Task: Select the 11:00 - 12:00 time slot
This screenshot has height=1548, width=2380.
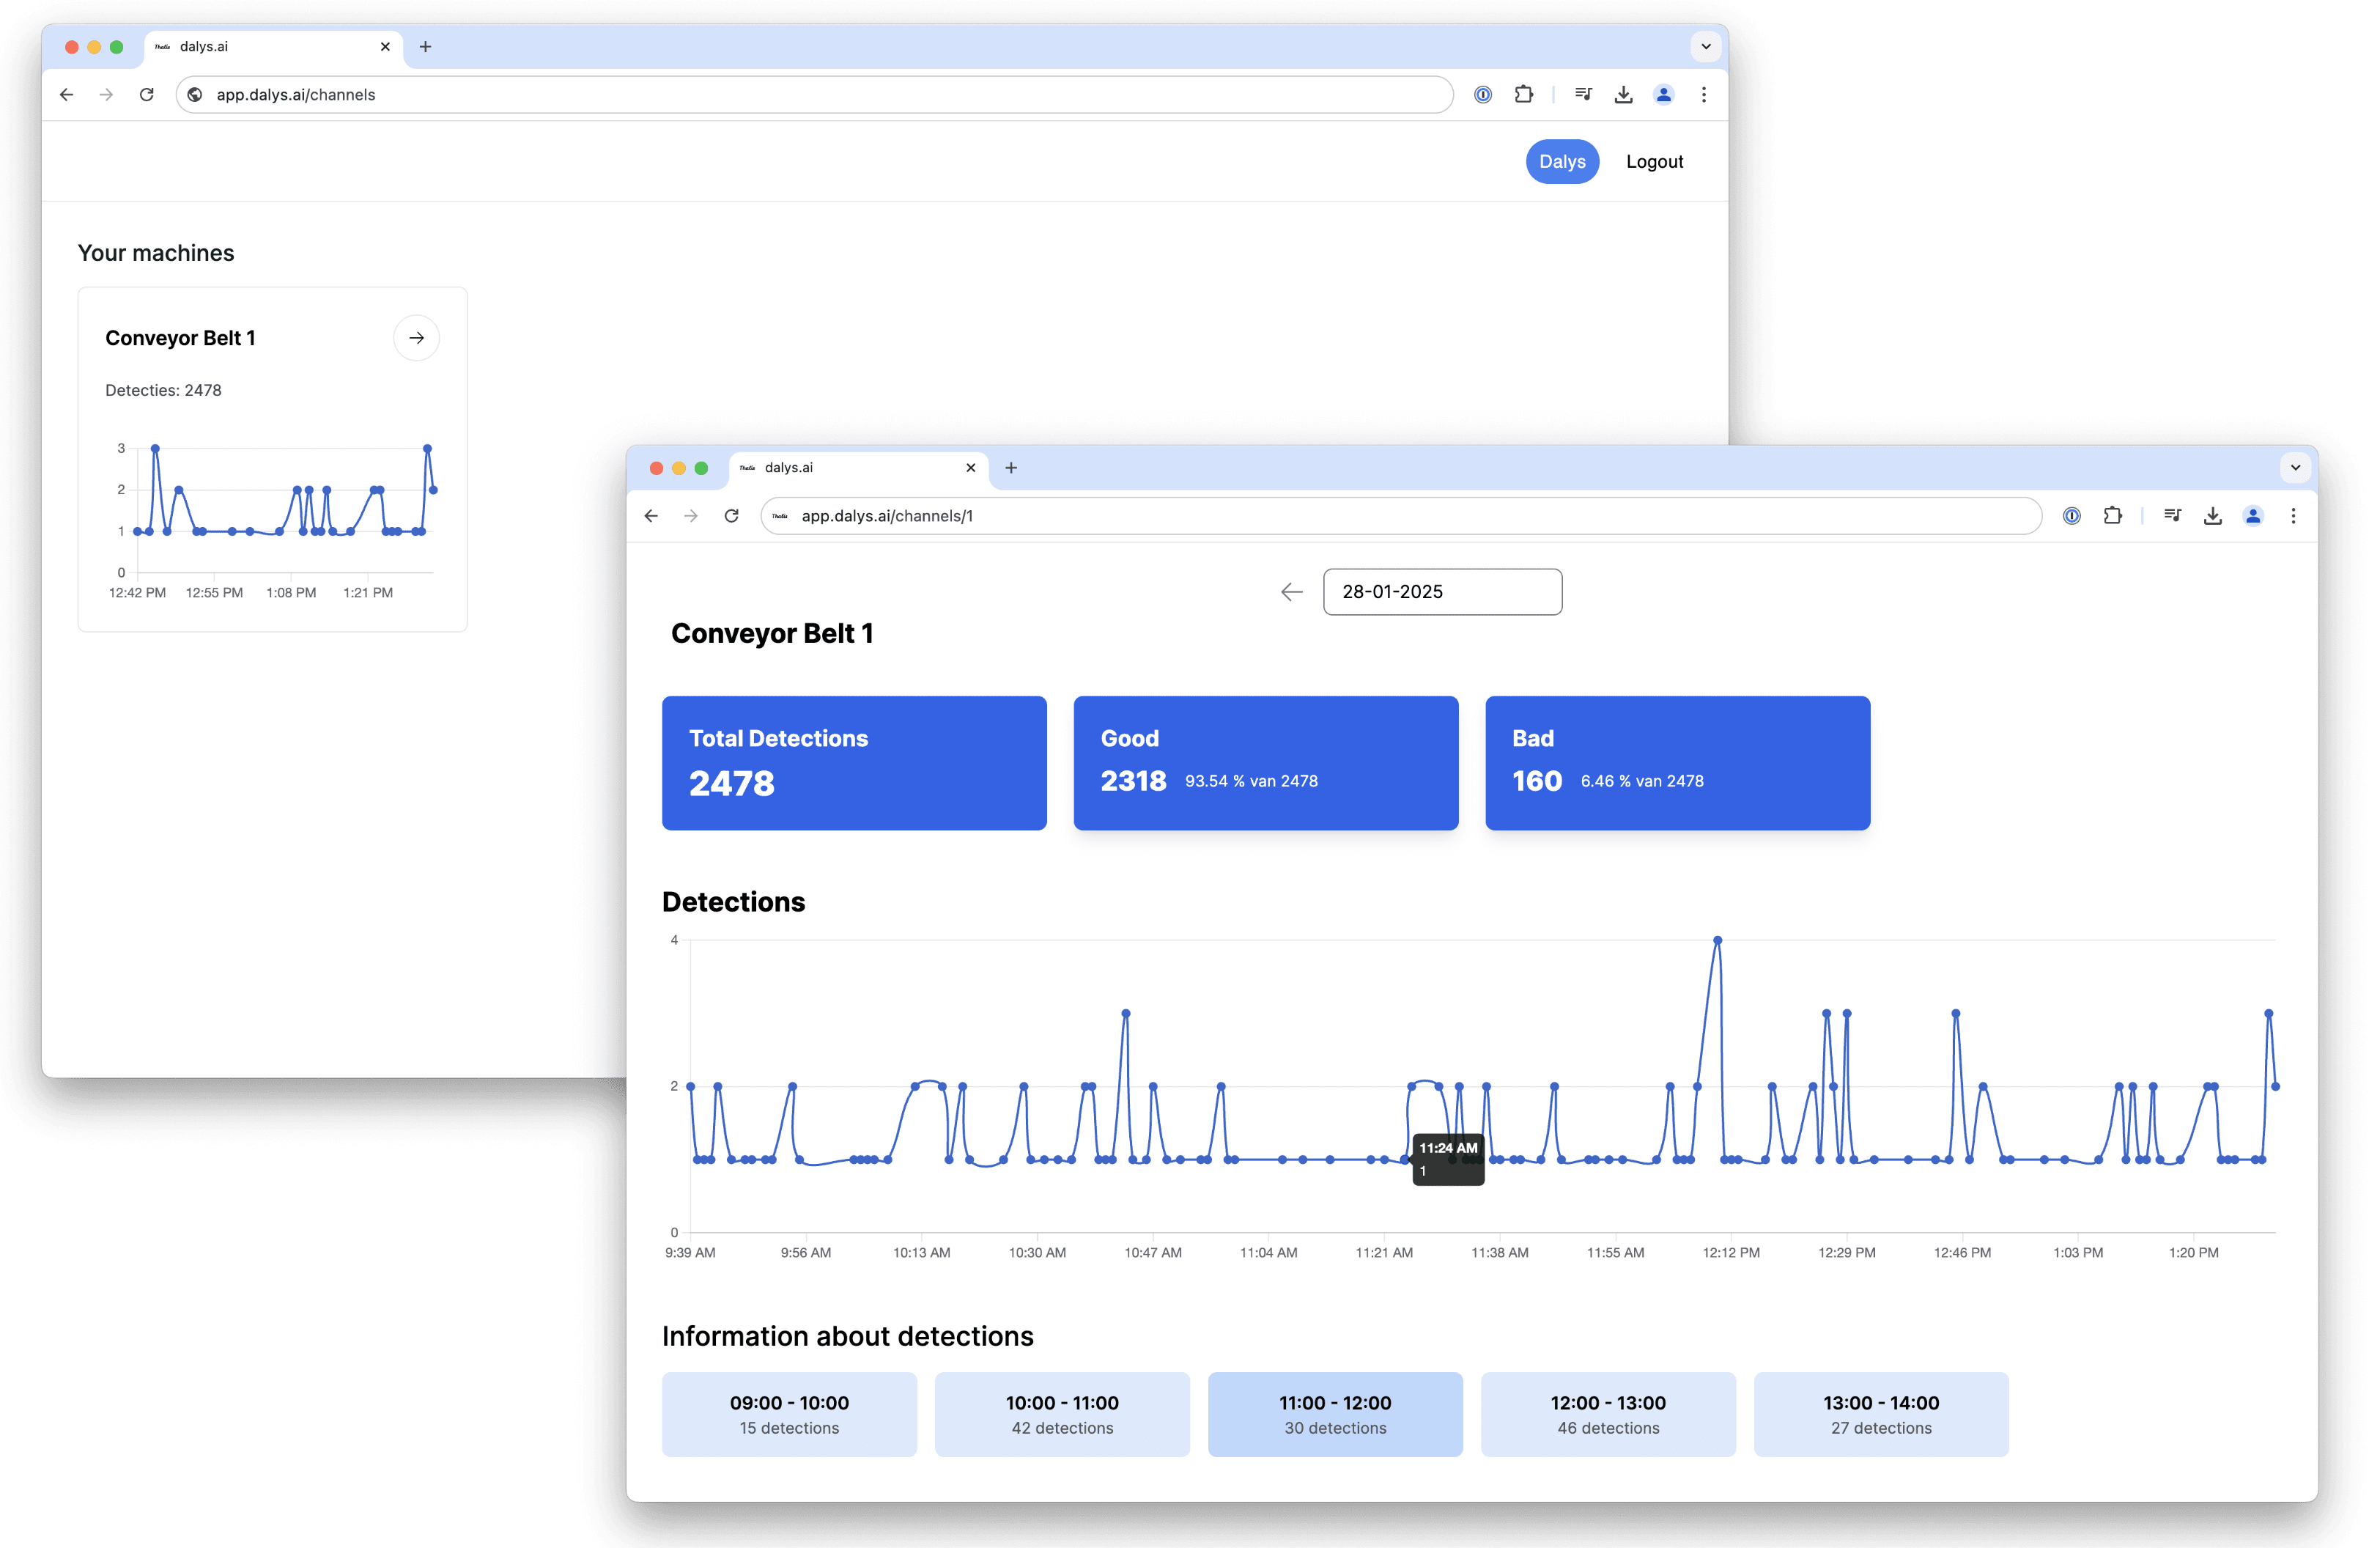Action: (x=1334, y=1414)
